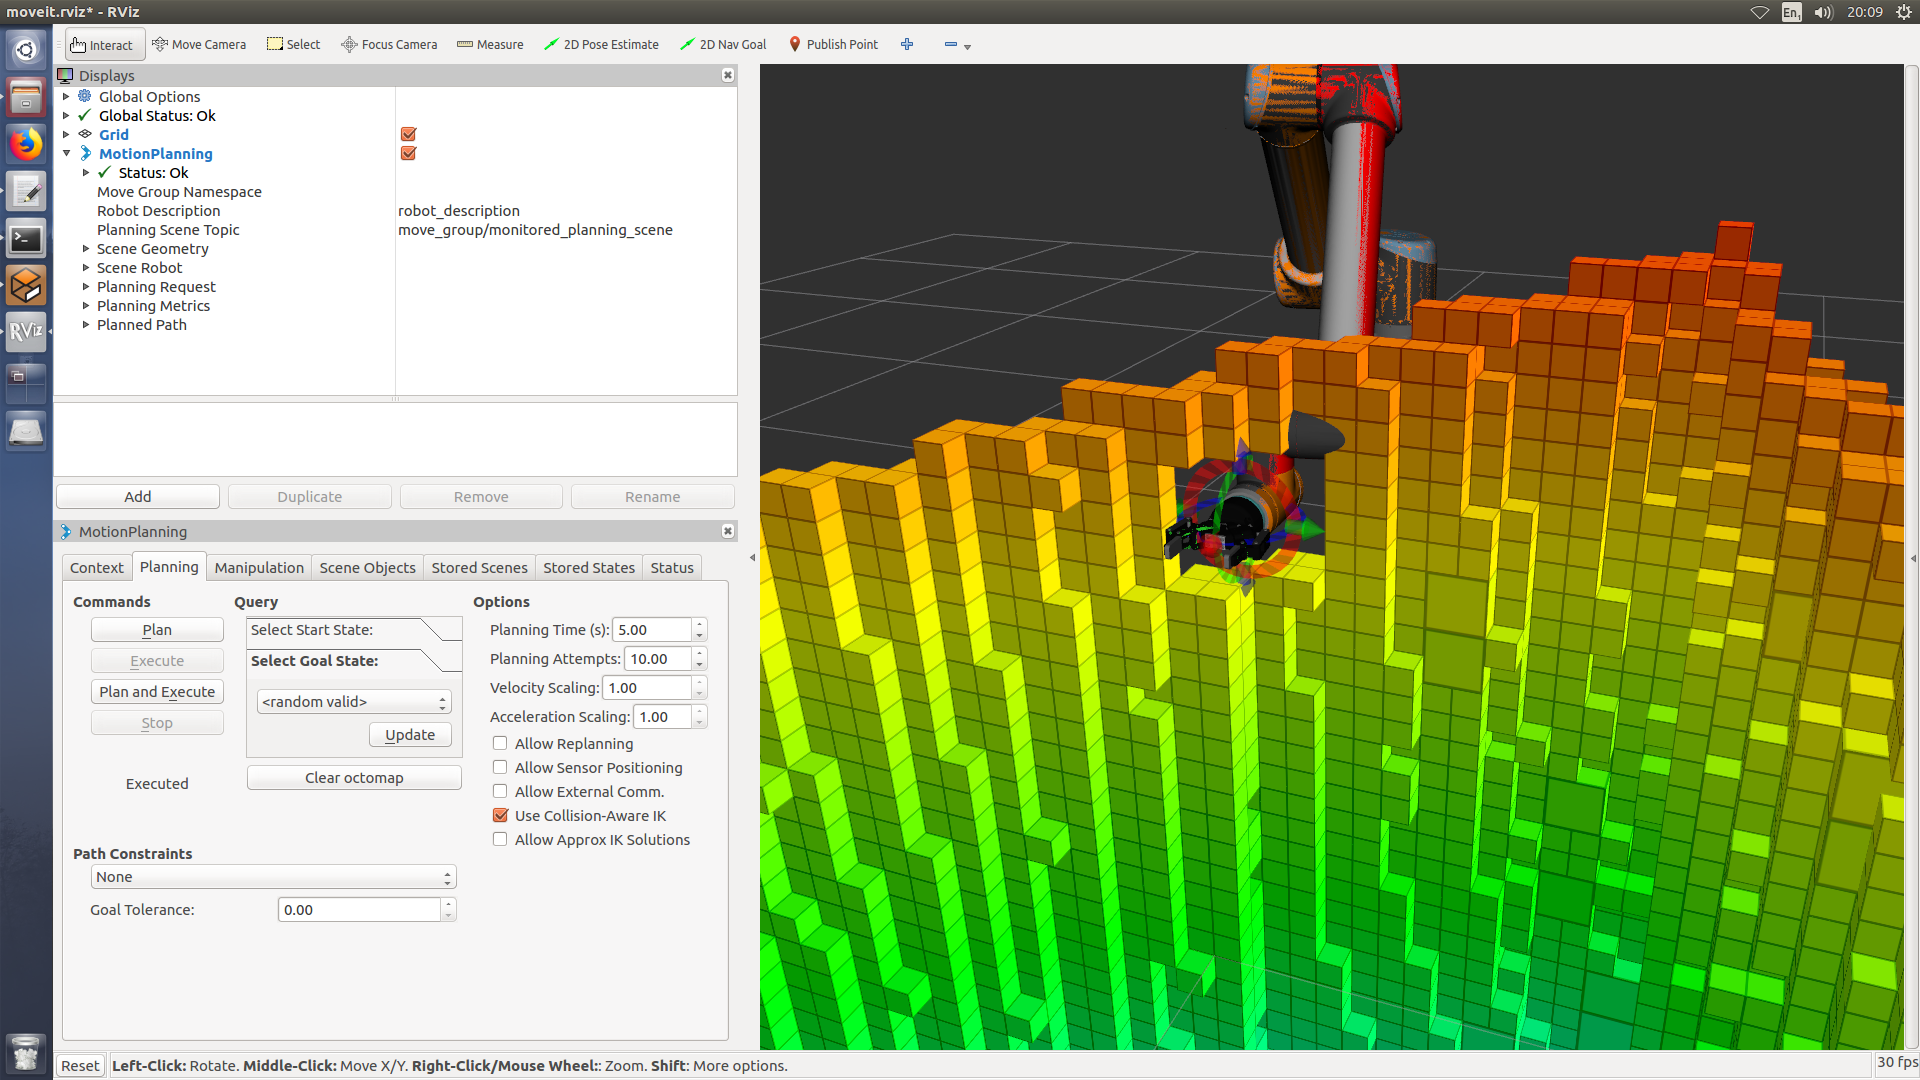Click the blue minus remove-tool icon
This screenshot has width=1920, height=1080.
click(951, 44)
